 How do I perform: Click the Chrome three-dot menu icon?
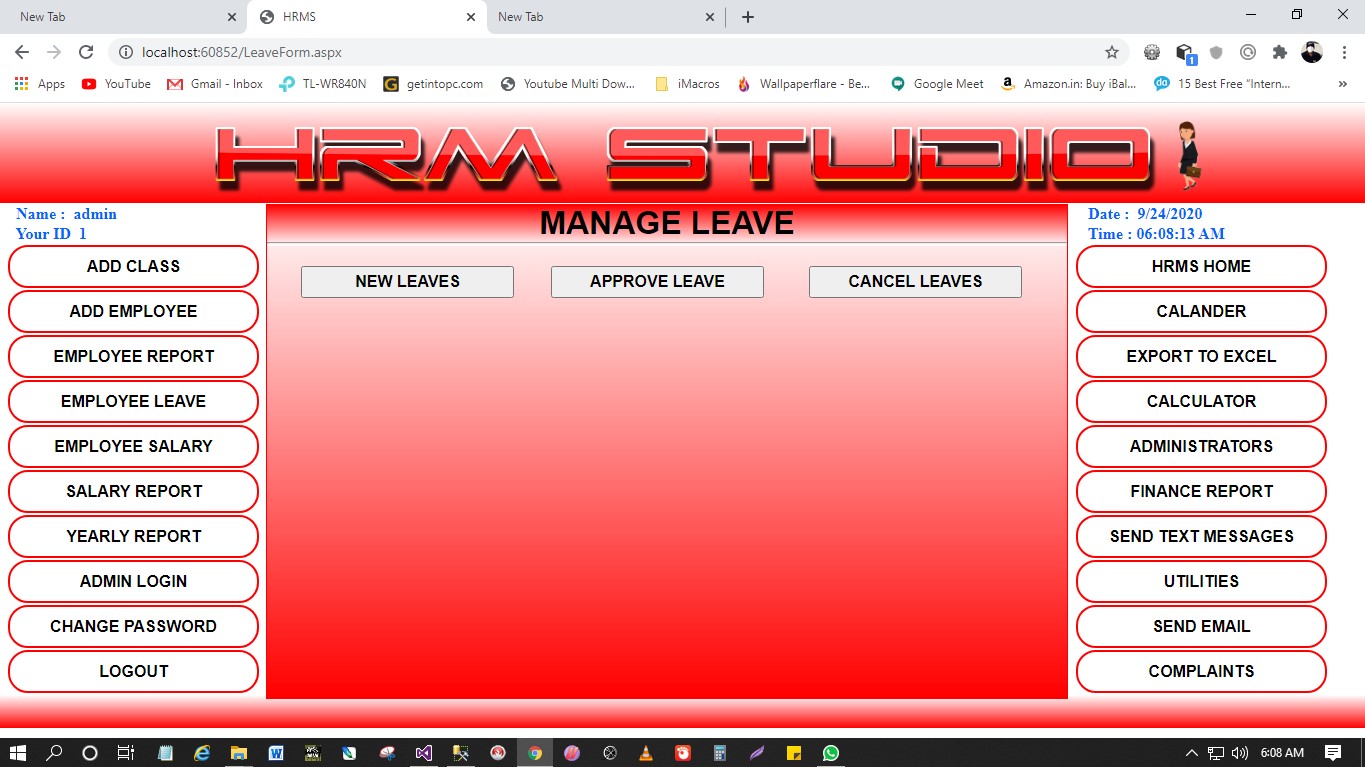click(1343, 52)
